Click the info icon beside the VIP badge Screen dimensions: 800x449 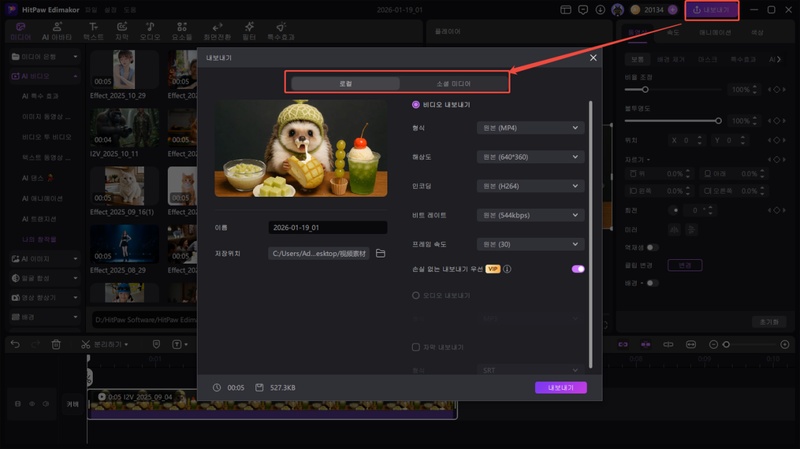point(507,269)
